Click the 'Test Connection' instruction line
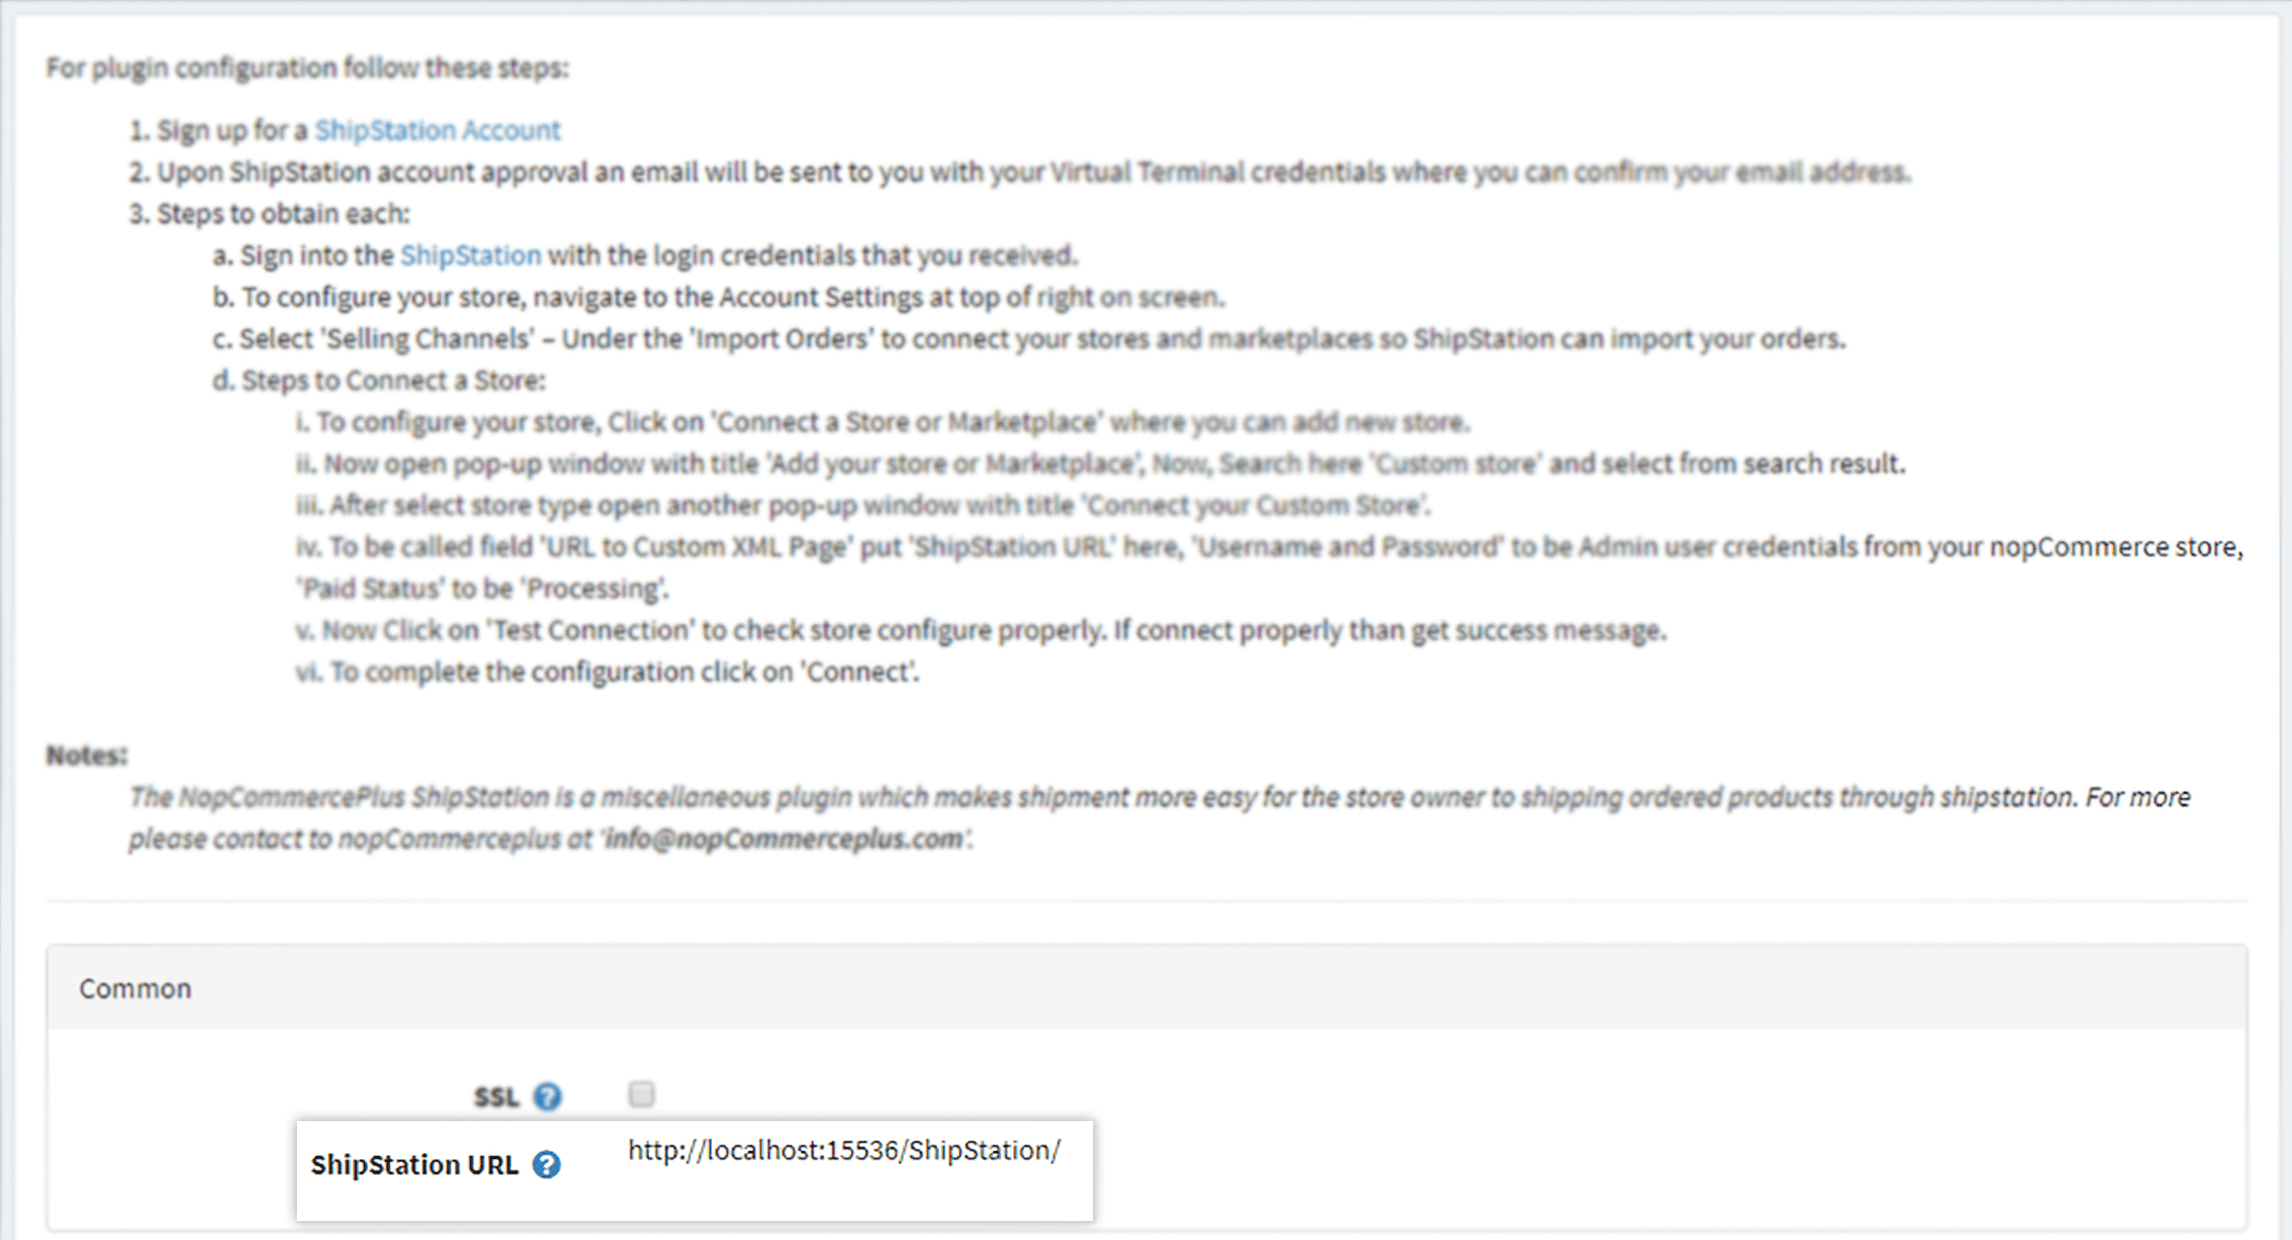 tap(981, 631)
